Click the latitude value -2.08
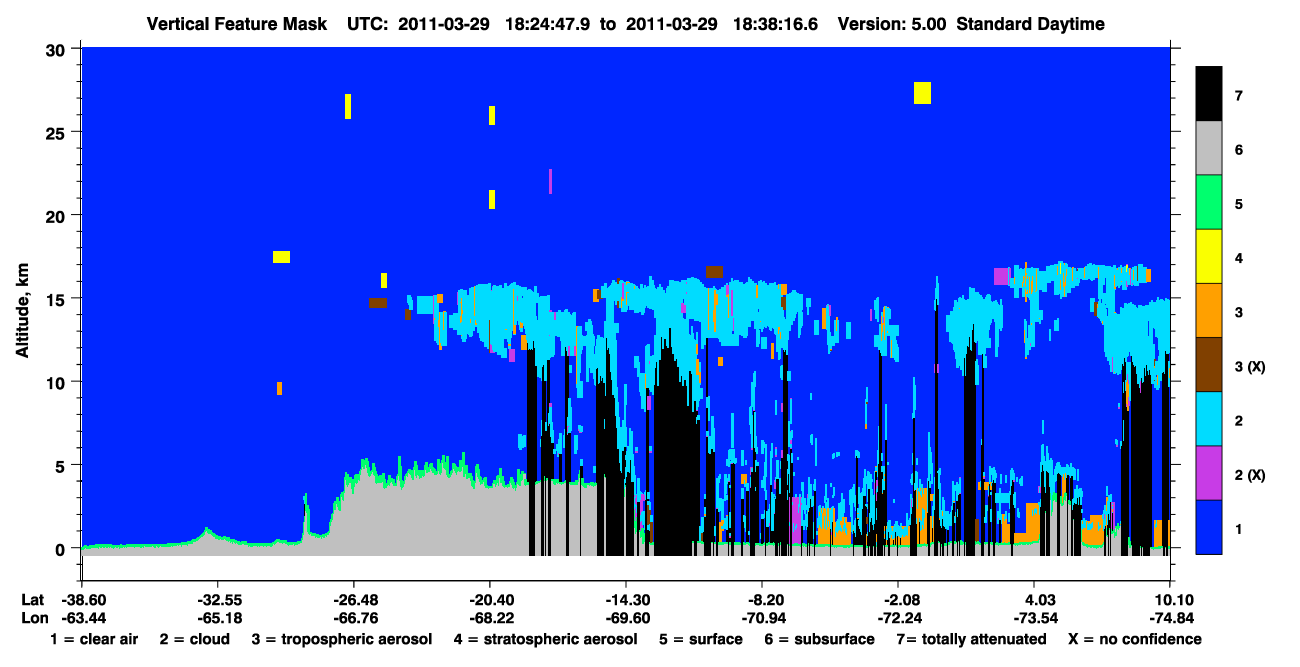The height and width of the screenshot is (667, 1300). [898, 600]
